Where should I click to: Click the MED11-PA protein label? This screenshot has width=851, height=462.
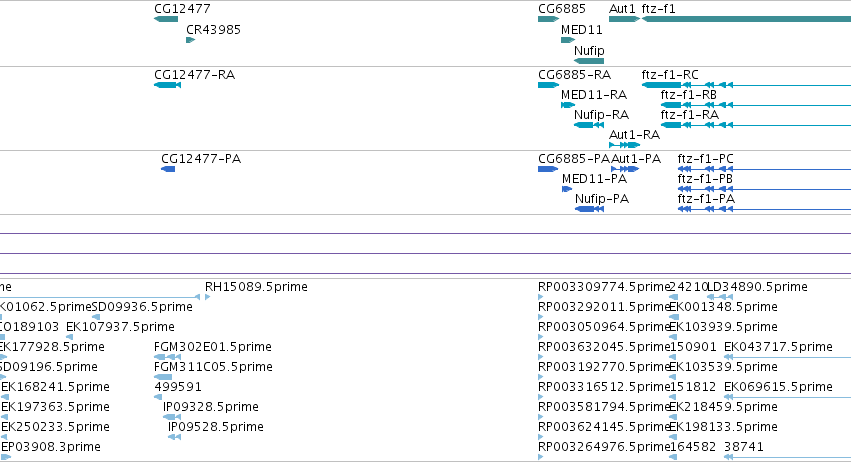coord(595,179)
